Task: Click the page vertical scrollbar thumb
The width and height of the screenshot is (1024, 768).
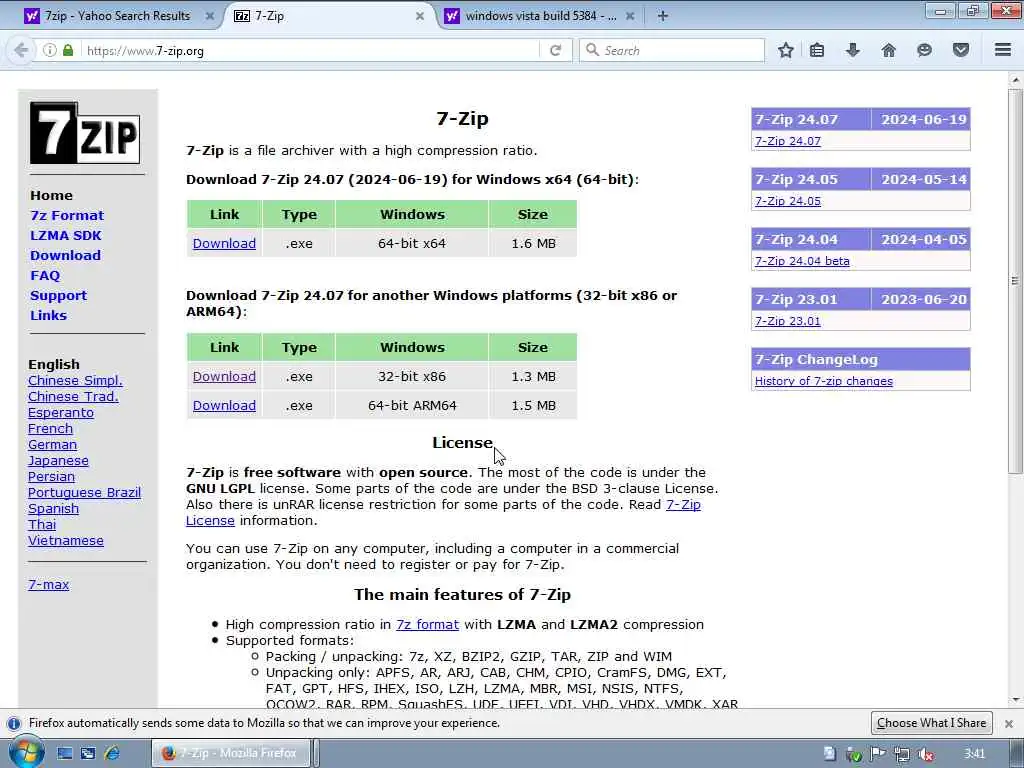Action: [x=1015, y=281]
